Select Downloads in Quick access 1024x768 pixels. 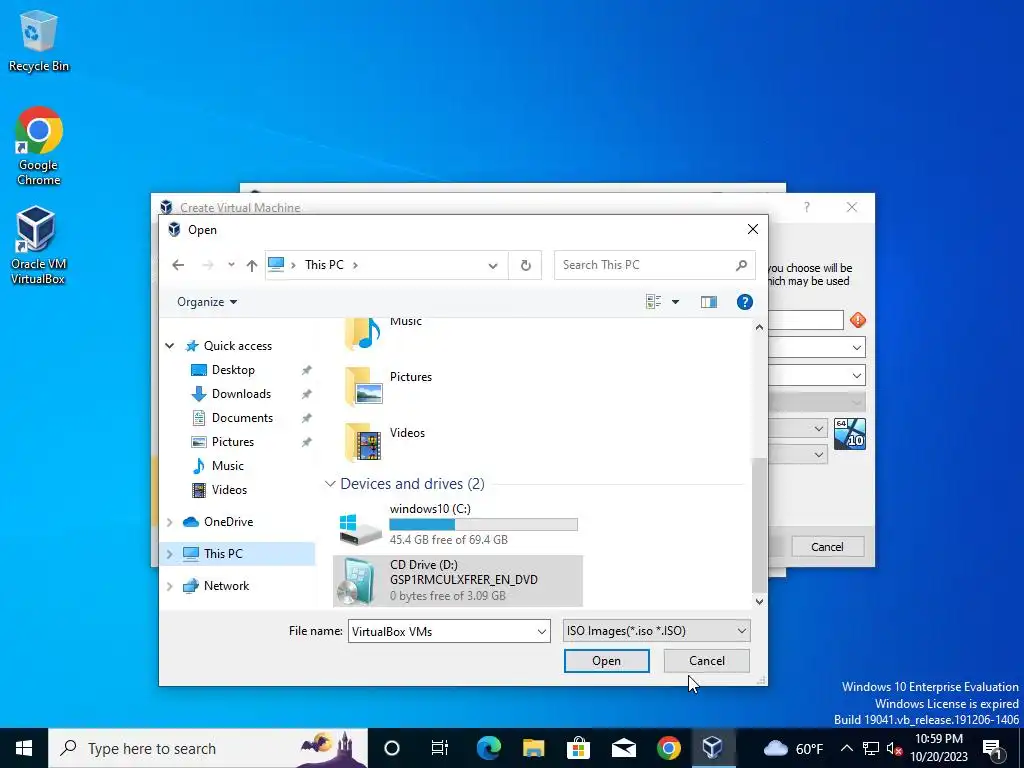click(240, 394)
